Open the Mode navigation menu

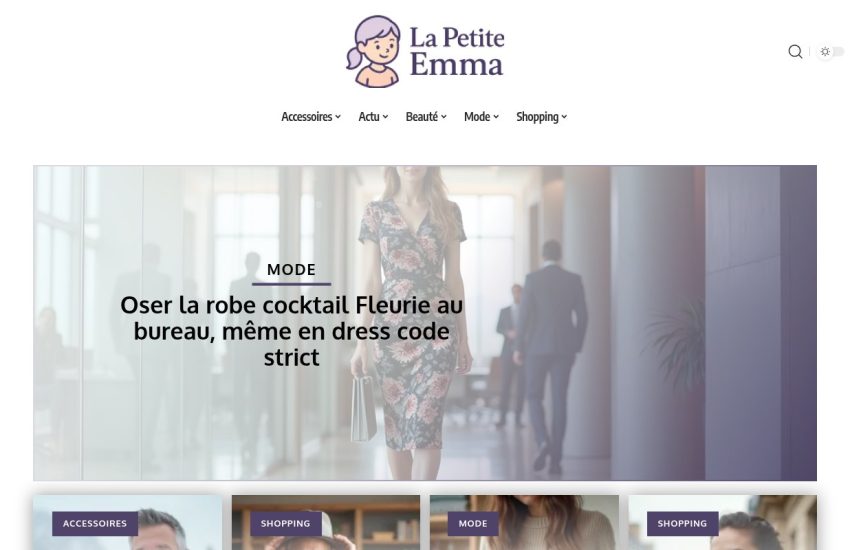pyautogui.click(x=477, y=117)
